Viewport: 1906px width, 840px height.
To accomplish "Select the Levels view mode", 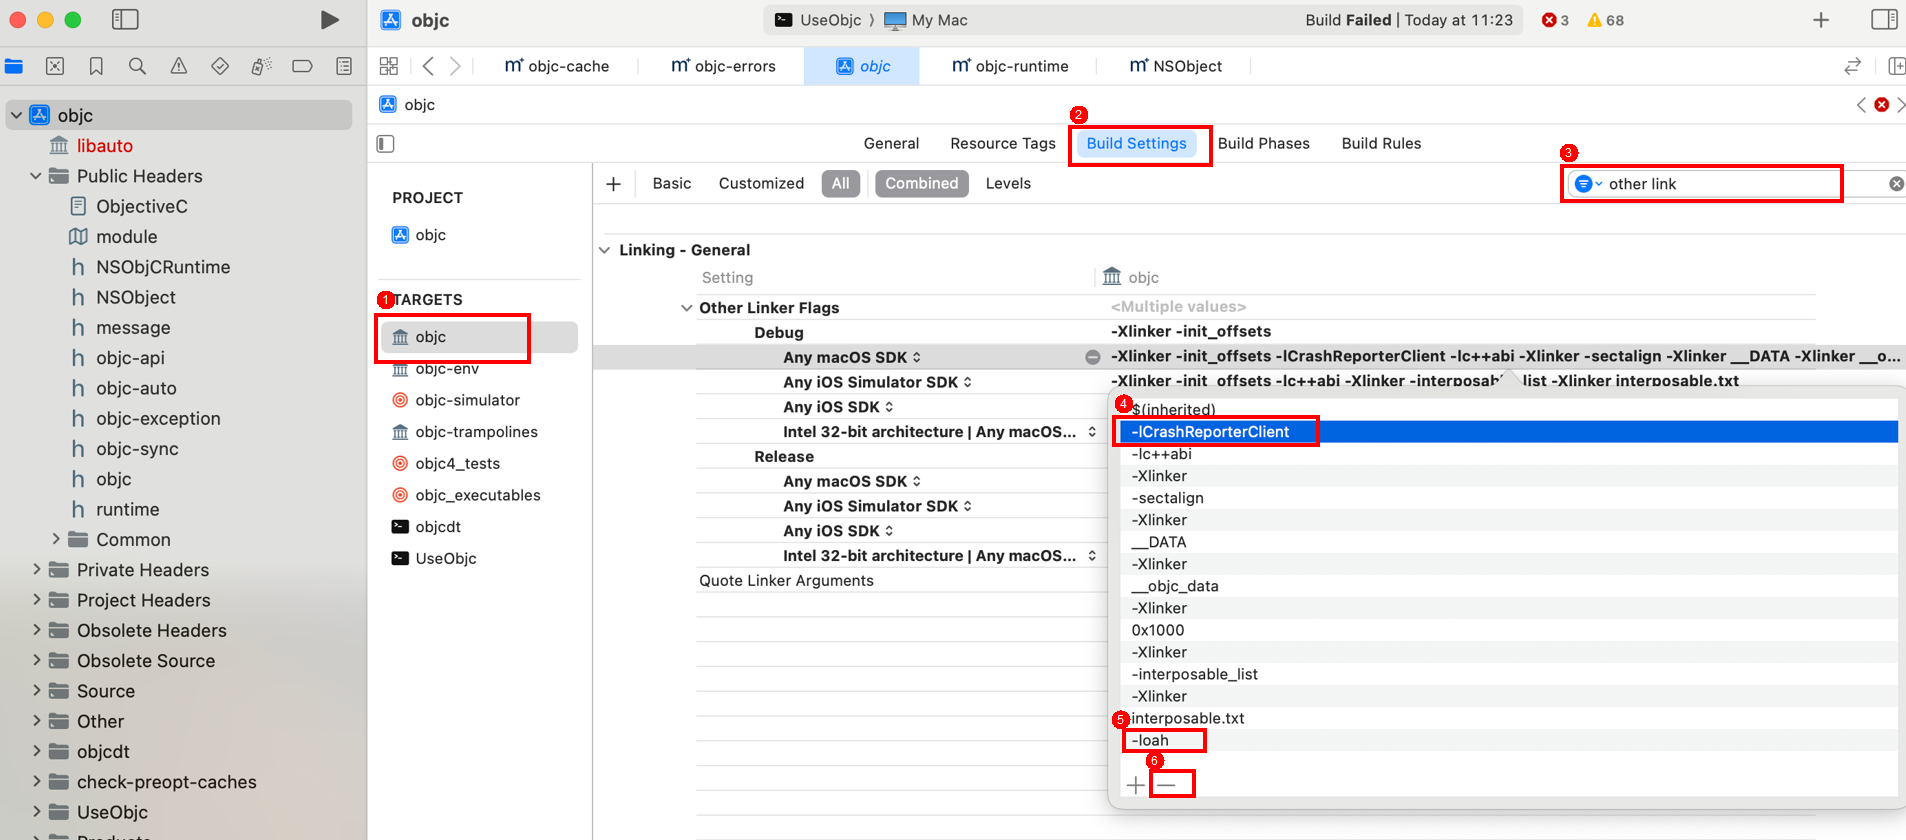I will [1008, 184].
